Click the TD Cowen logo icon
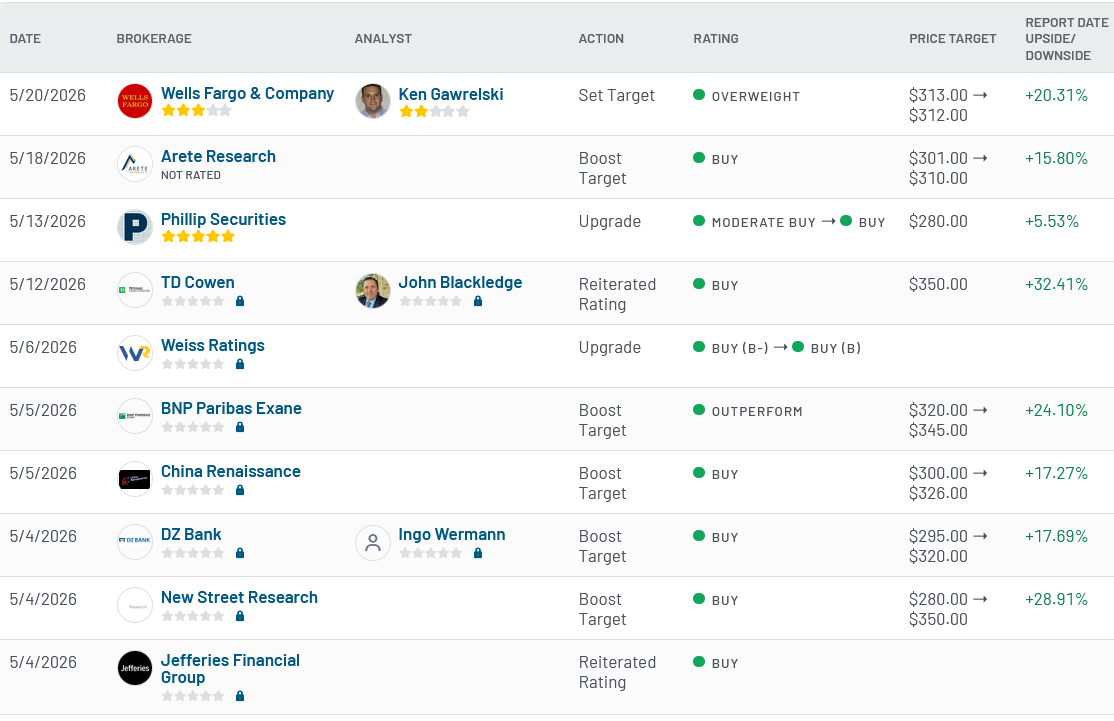1114x721 pixels. pyautogui.click(x=135, y=290)
